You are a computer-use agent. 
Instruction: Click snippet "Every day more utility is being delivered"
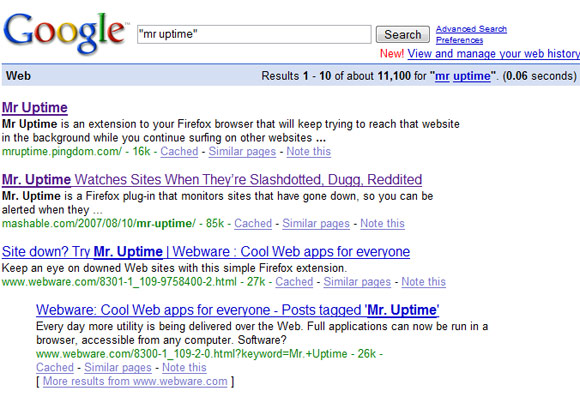coord(262,333)
